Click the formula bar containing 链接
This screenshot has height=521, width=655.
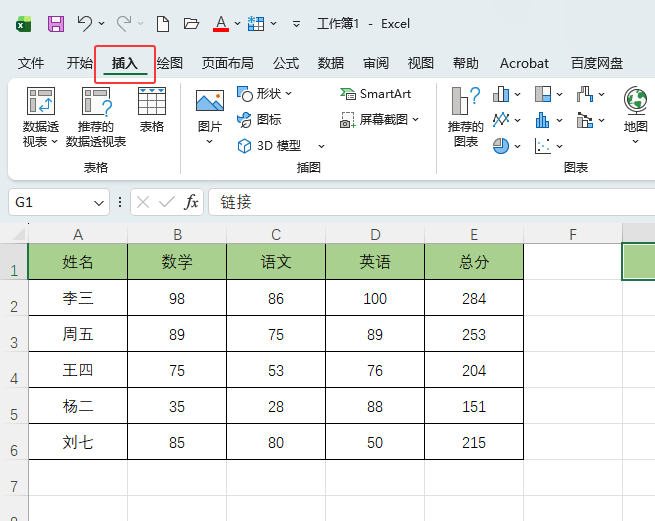[x=432, y=202]
